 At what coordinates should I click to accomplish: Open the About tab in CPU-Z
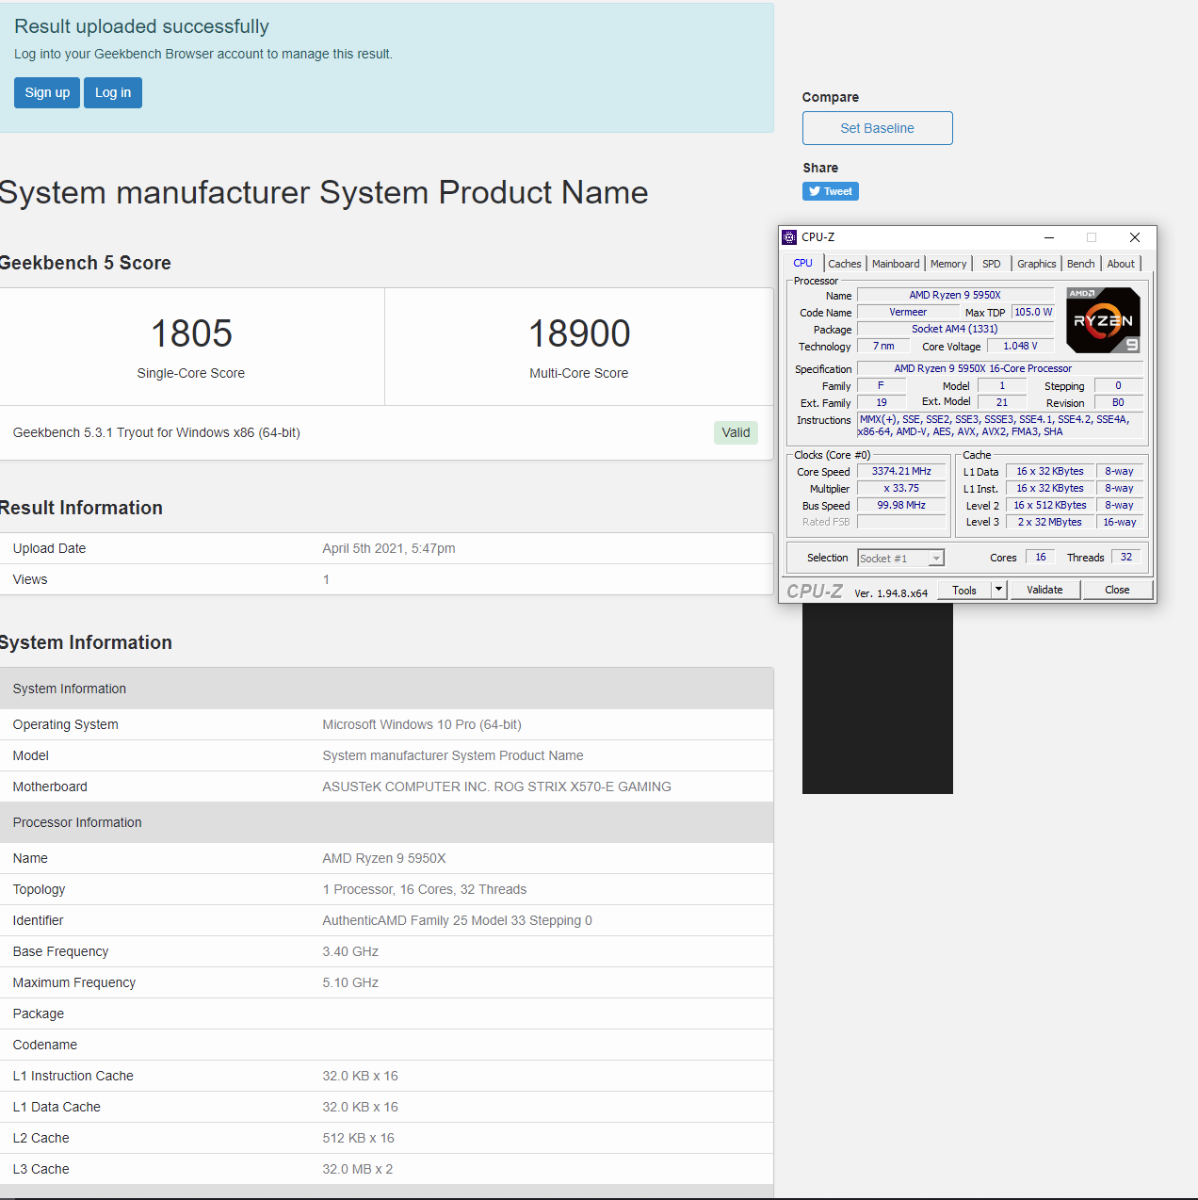tap(1120, 264)
